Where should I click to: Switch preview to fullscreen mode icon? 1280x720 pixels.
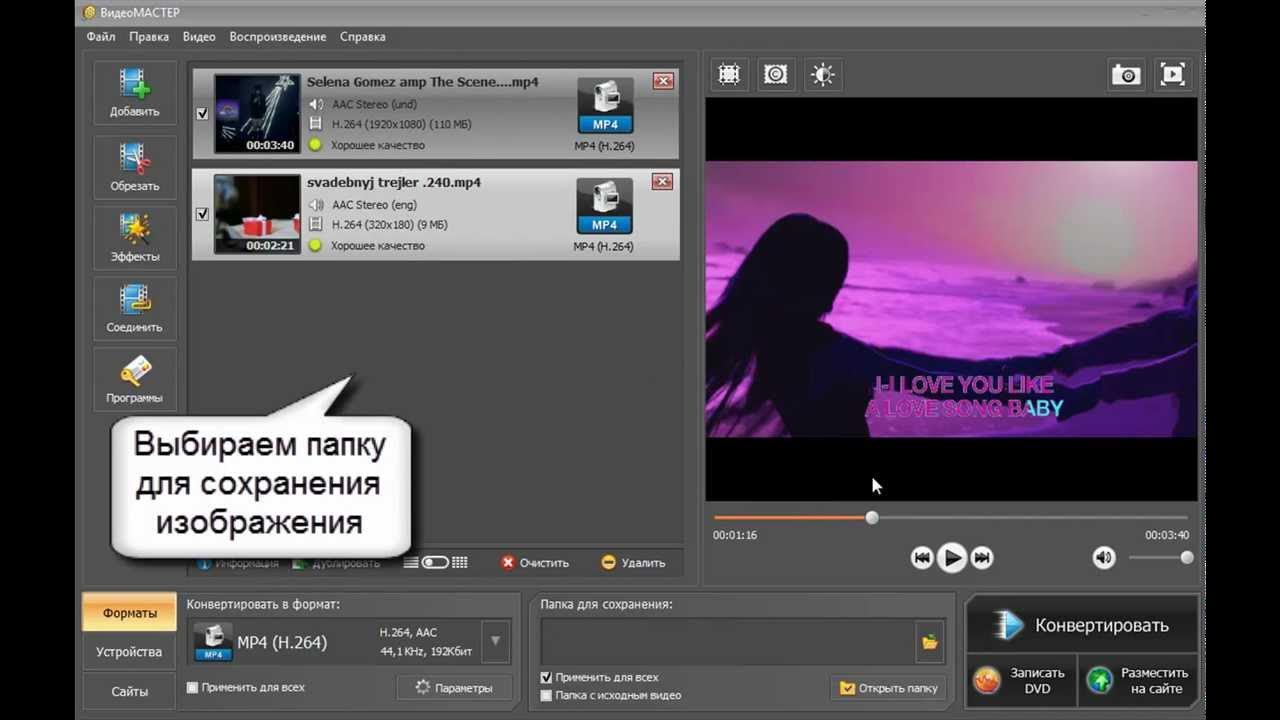tap(1172, 75)
